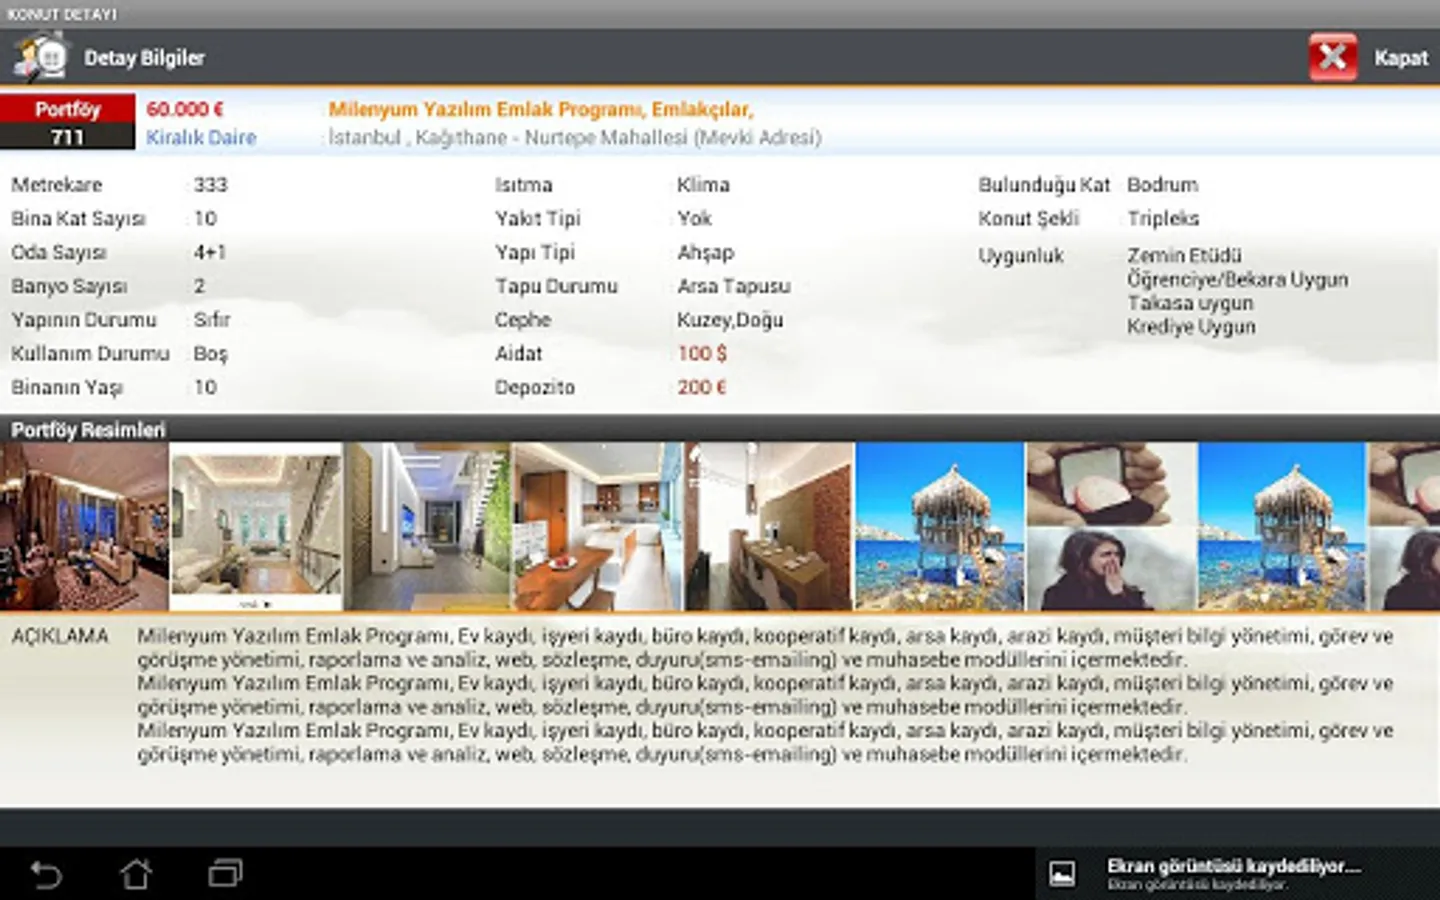Go back with the Android back arrow
This screenshot has width=1440, height=900.
46,874
